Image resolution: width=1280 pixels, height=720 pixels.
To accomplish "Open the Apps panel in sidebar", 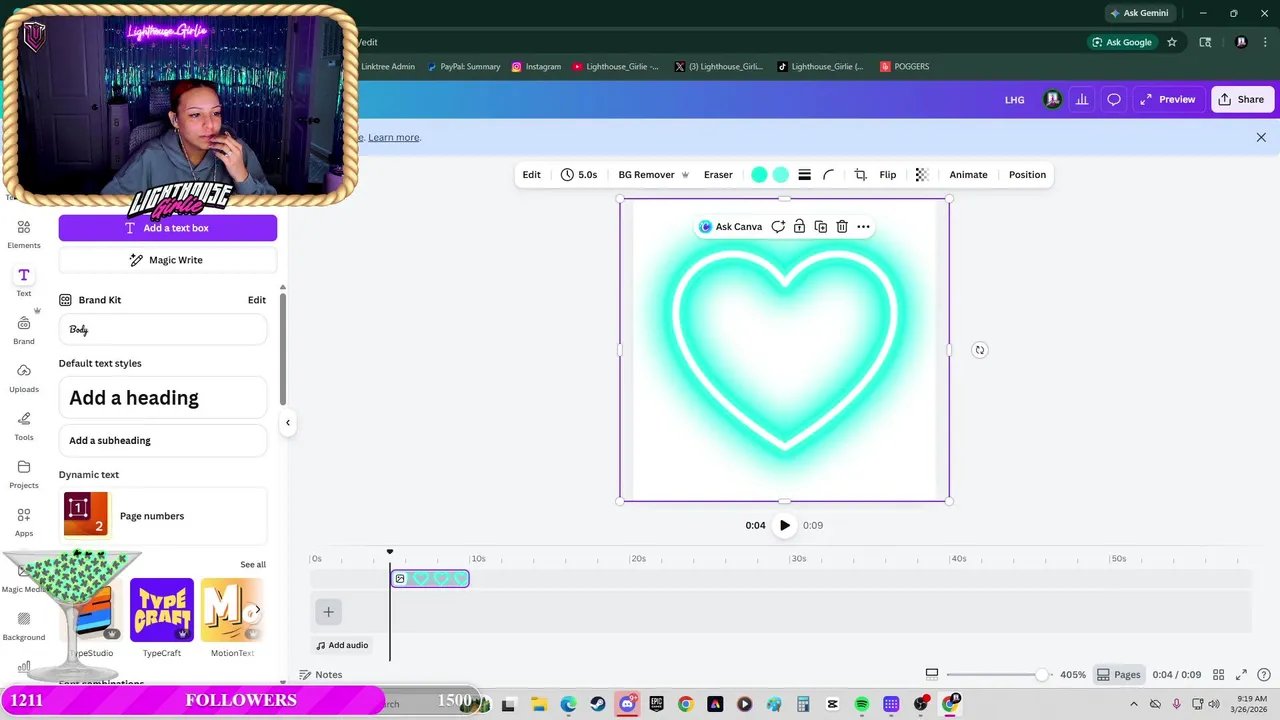I will click(x=24, y=522).
